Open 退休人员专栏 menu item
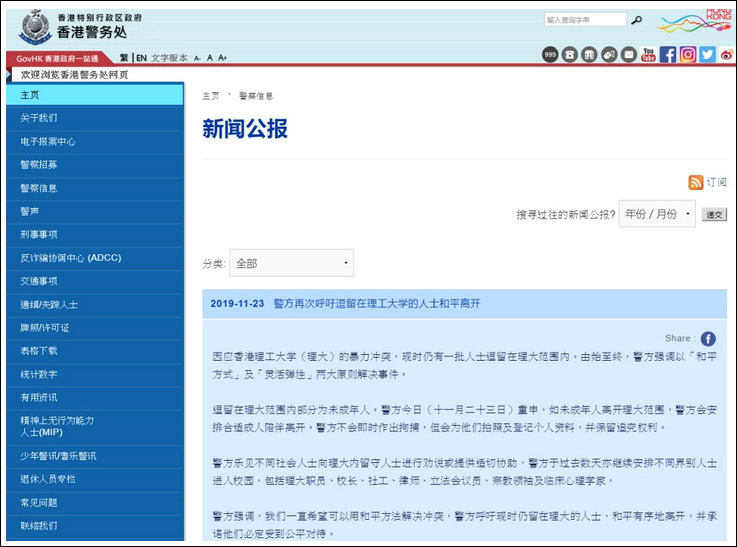Viewport: 737px width, 547px height. click(x=95, y=479)
